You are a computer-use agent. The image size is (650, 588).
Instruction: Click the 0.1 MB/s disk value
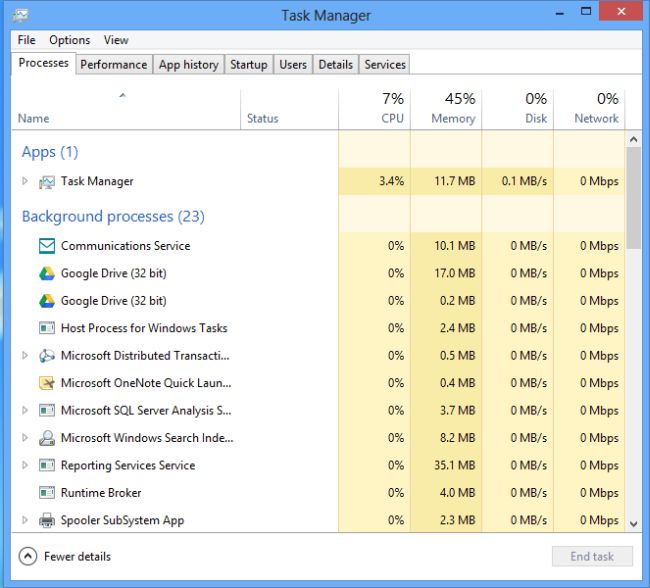click(524, 181)
